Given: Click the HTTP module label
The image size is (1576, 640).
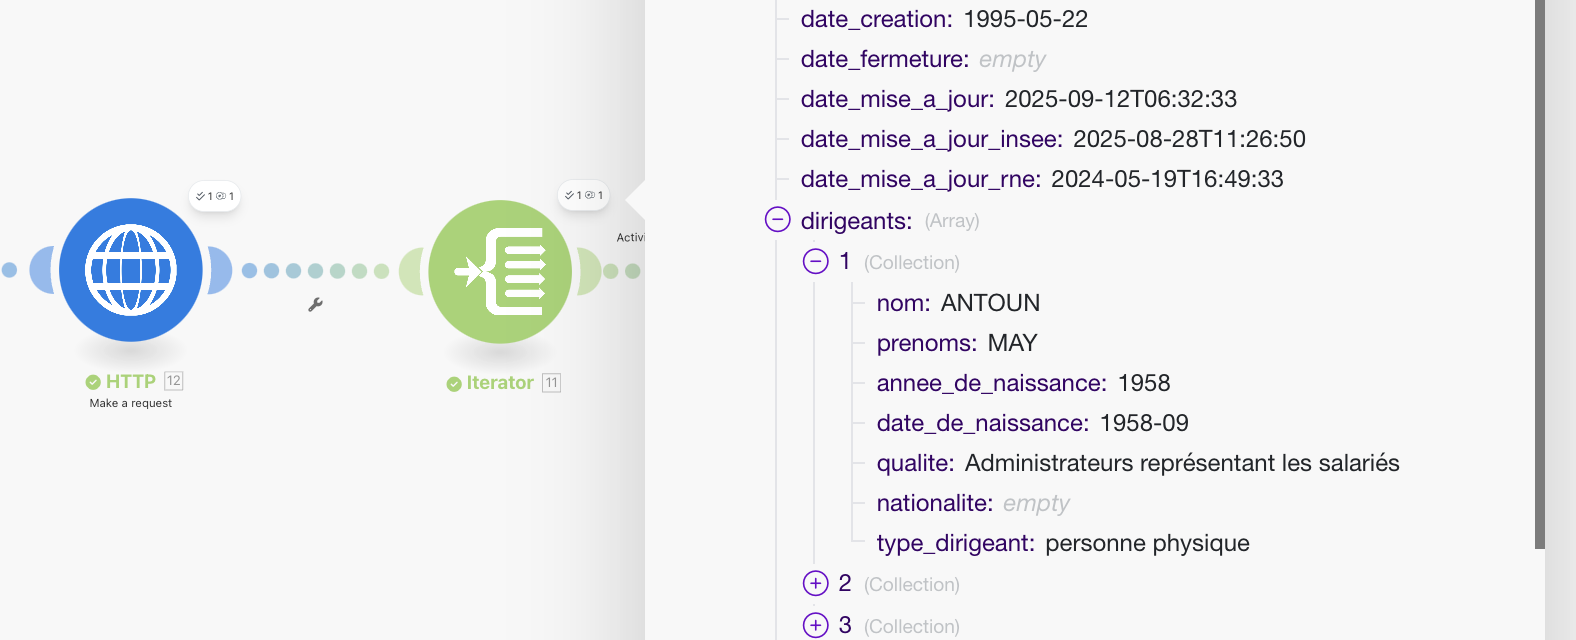Looking at the screenshot, I should tap(131, 382).
